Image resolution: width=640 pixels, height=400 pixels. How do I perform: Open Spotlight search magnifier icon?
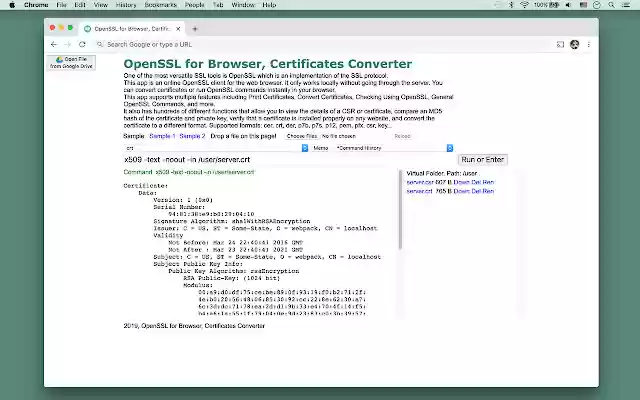click(x=611, y=5)
